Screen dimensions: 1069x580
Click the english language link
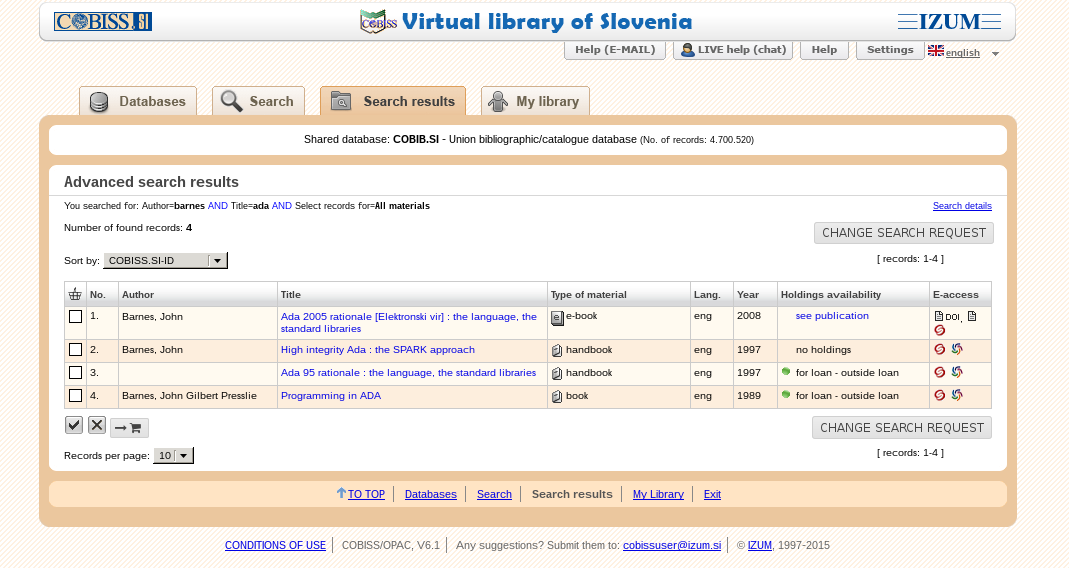[x=963, y=52]
